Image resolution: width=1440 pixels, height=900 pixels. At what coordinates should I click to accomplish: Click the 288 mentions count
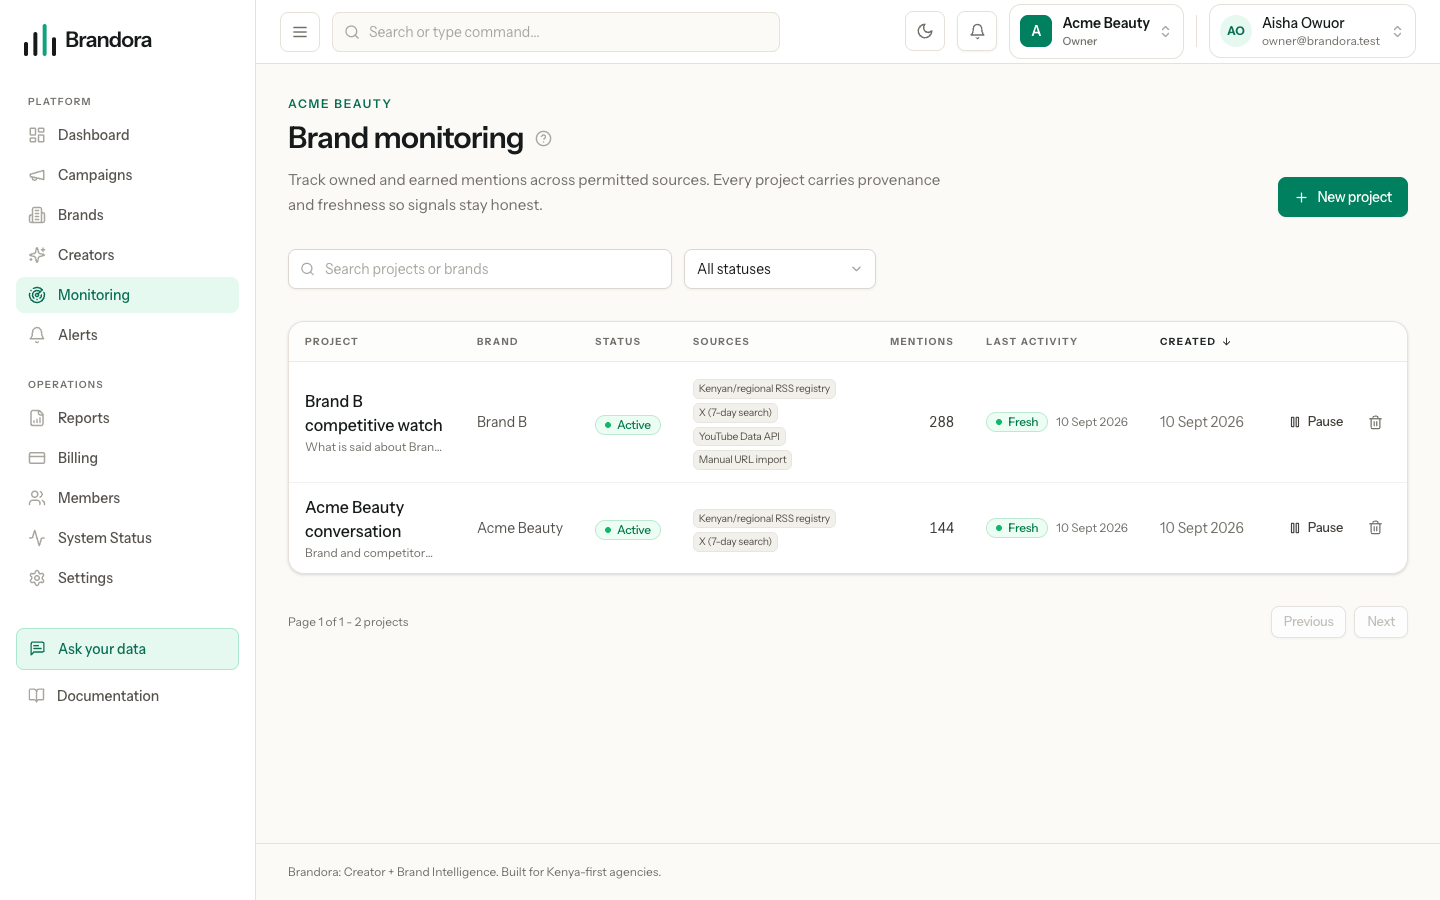[x=941, y=422]
